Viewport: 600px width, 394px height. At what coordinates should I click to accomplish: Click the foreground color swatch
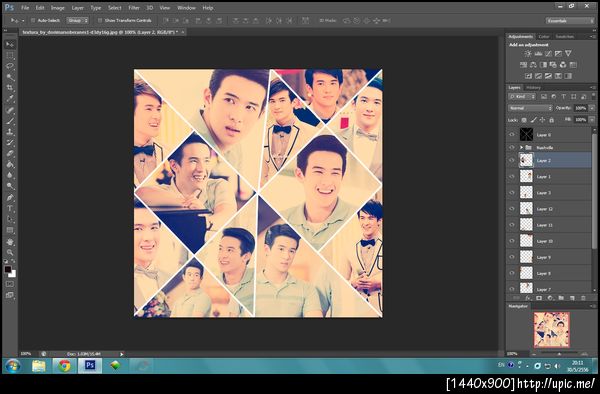7,270
